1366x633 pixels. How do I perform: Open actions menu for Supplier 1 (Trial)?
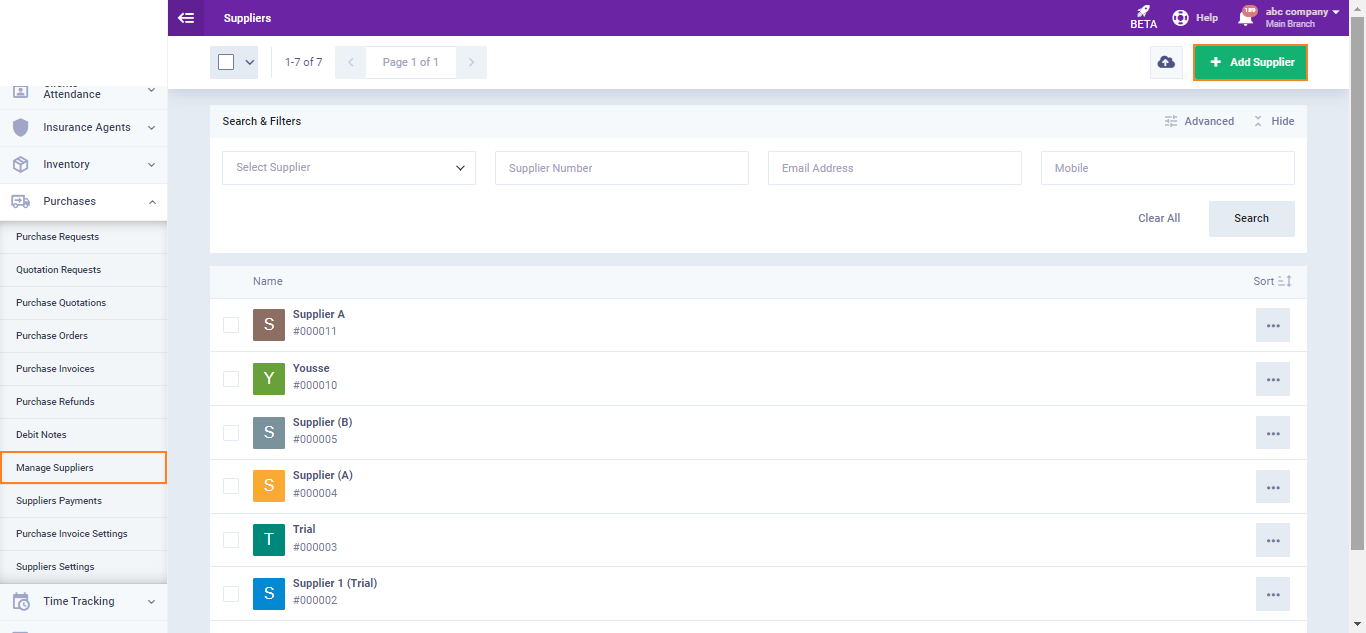click(x=1273, y=594)
